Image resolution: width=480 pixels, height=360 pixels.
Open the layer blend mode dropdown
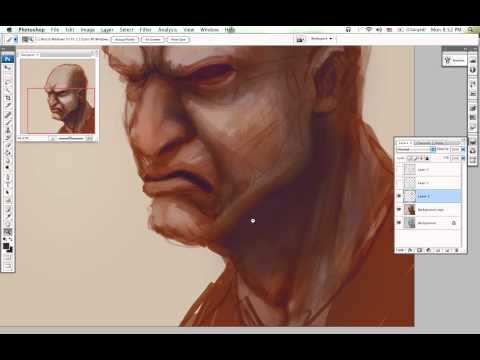(416, 149)
